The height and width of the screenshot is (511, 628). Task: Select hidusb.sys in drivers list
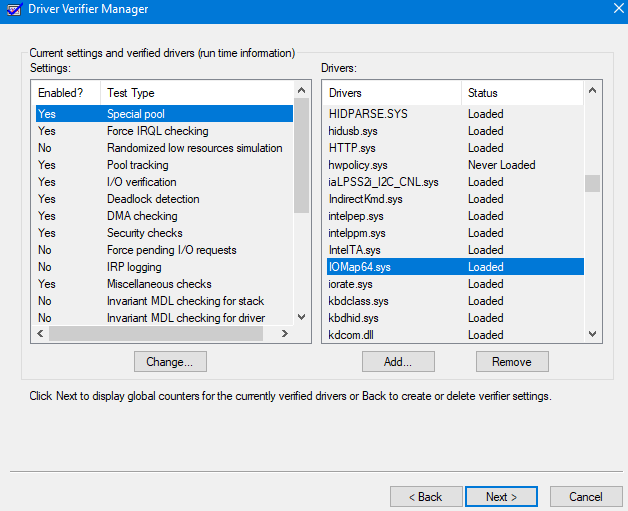(455, 131)
